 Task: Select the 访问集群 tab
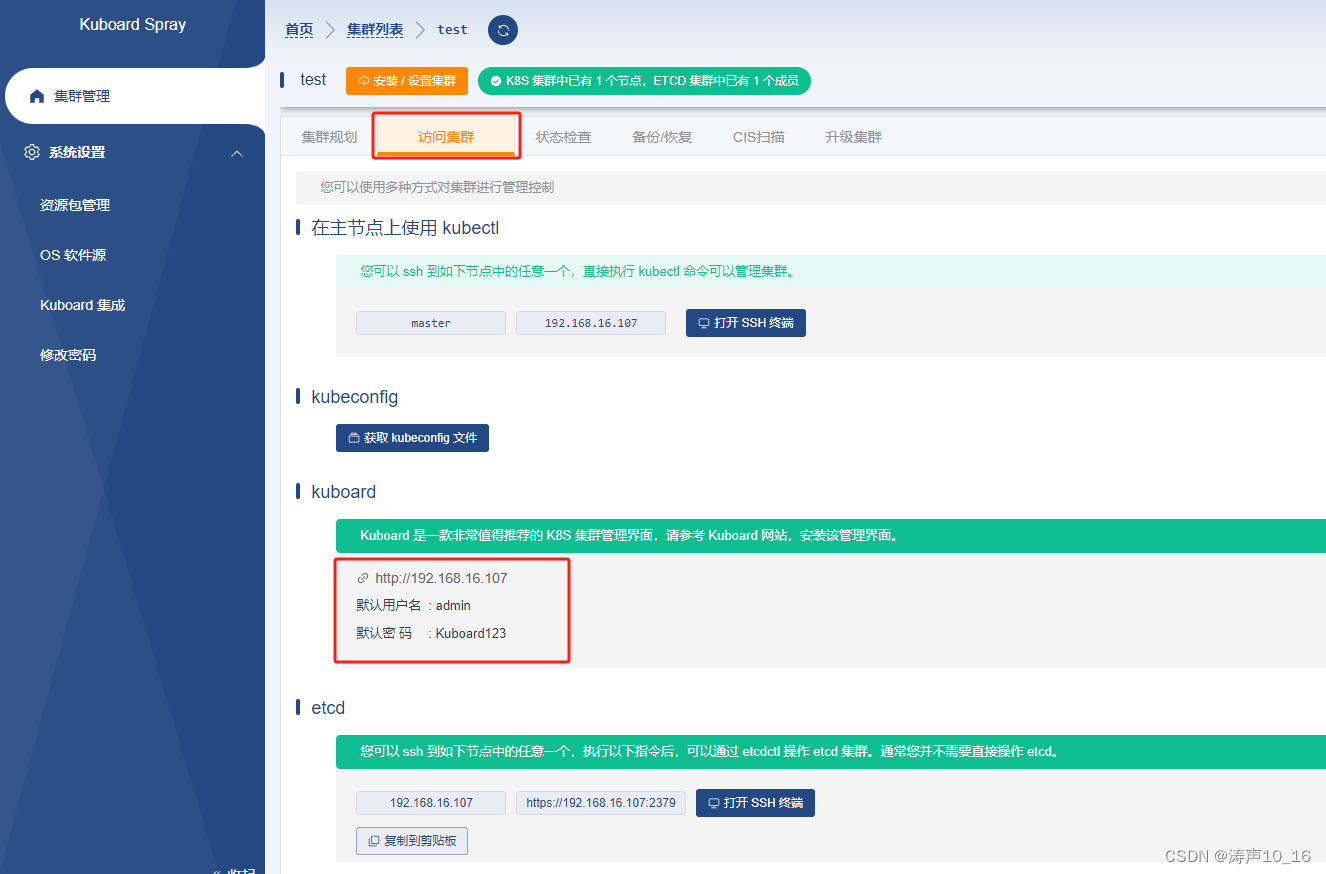click(x=446, y=137)
